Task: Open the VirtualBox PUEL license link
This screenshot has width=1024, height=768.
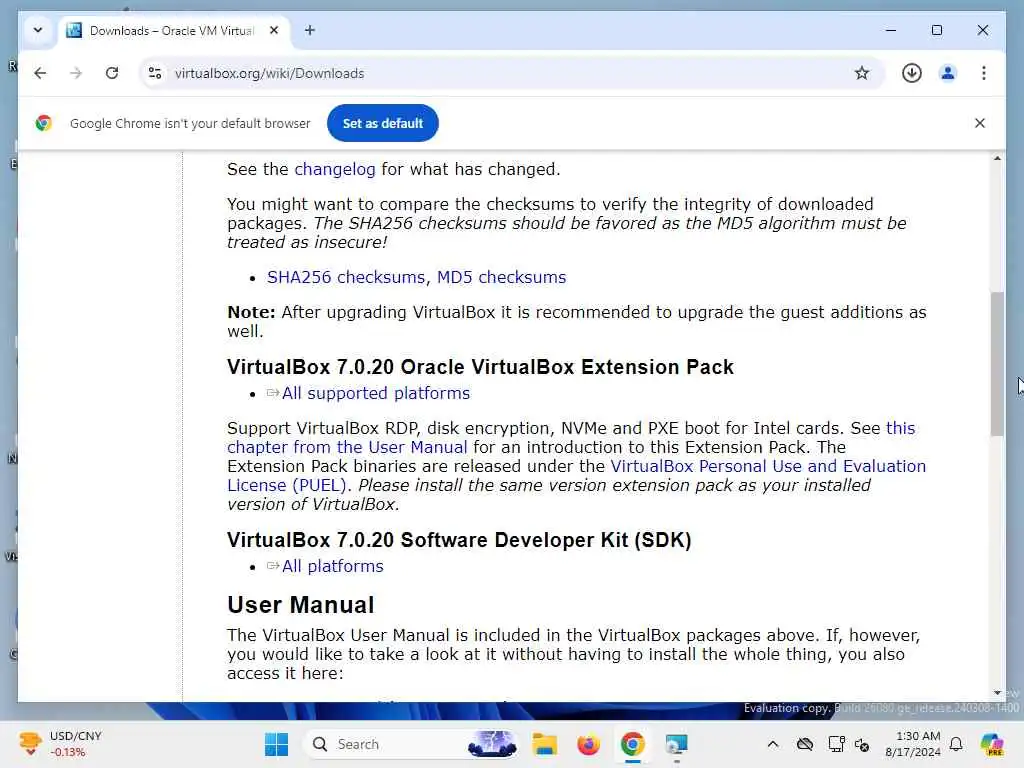Action: point(576,475)
